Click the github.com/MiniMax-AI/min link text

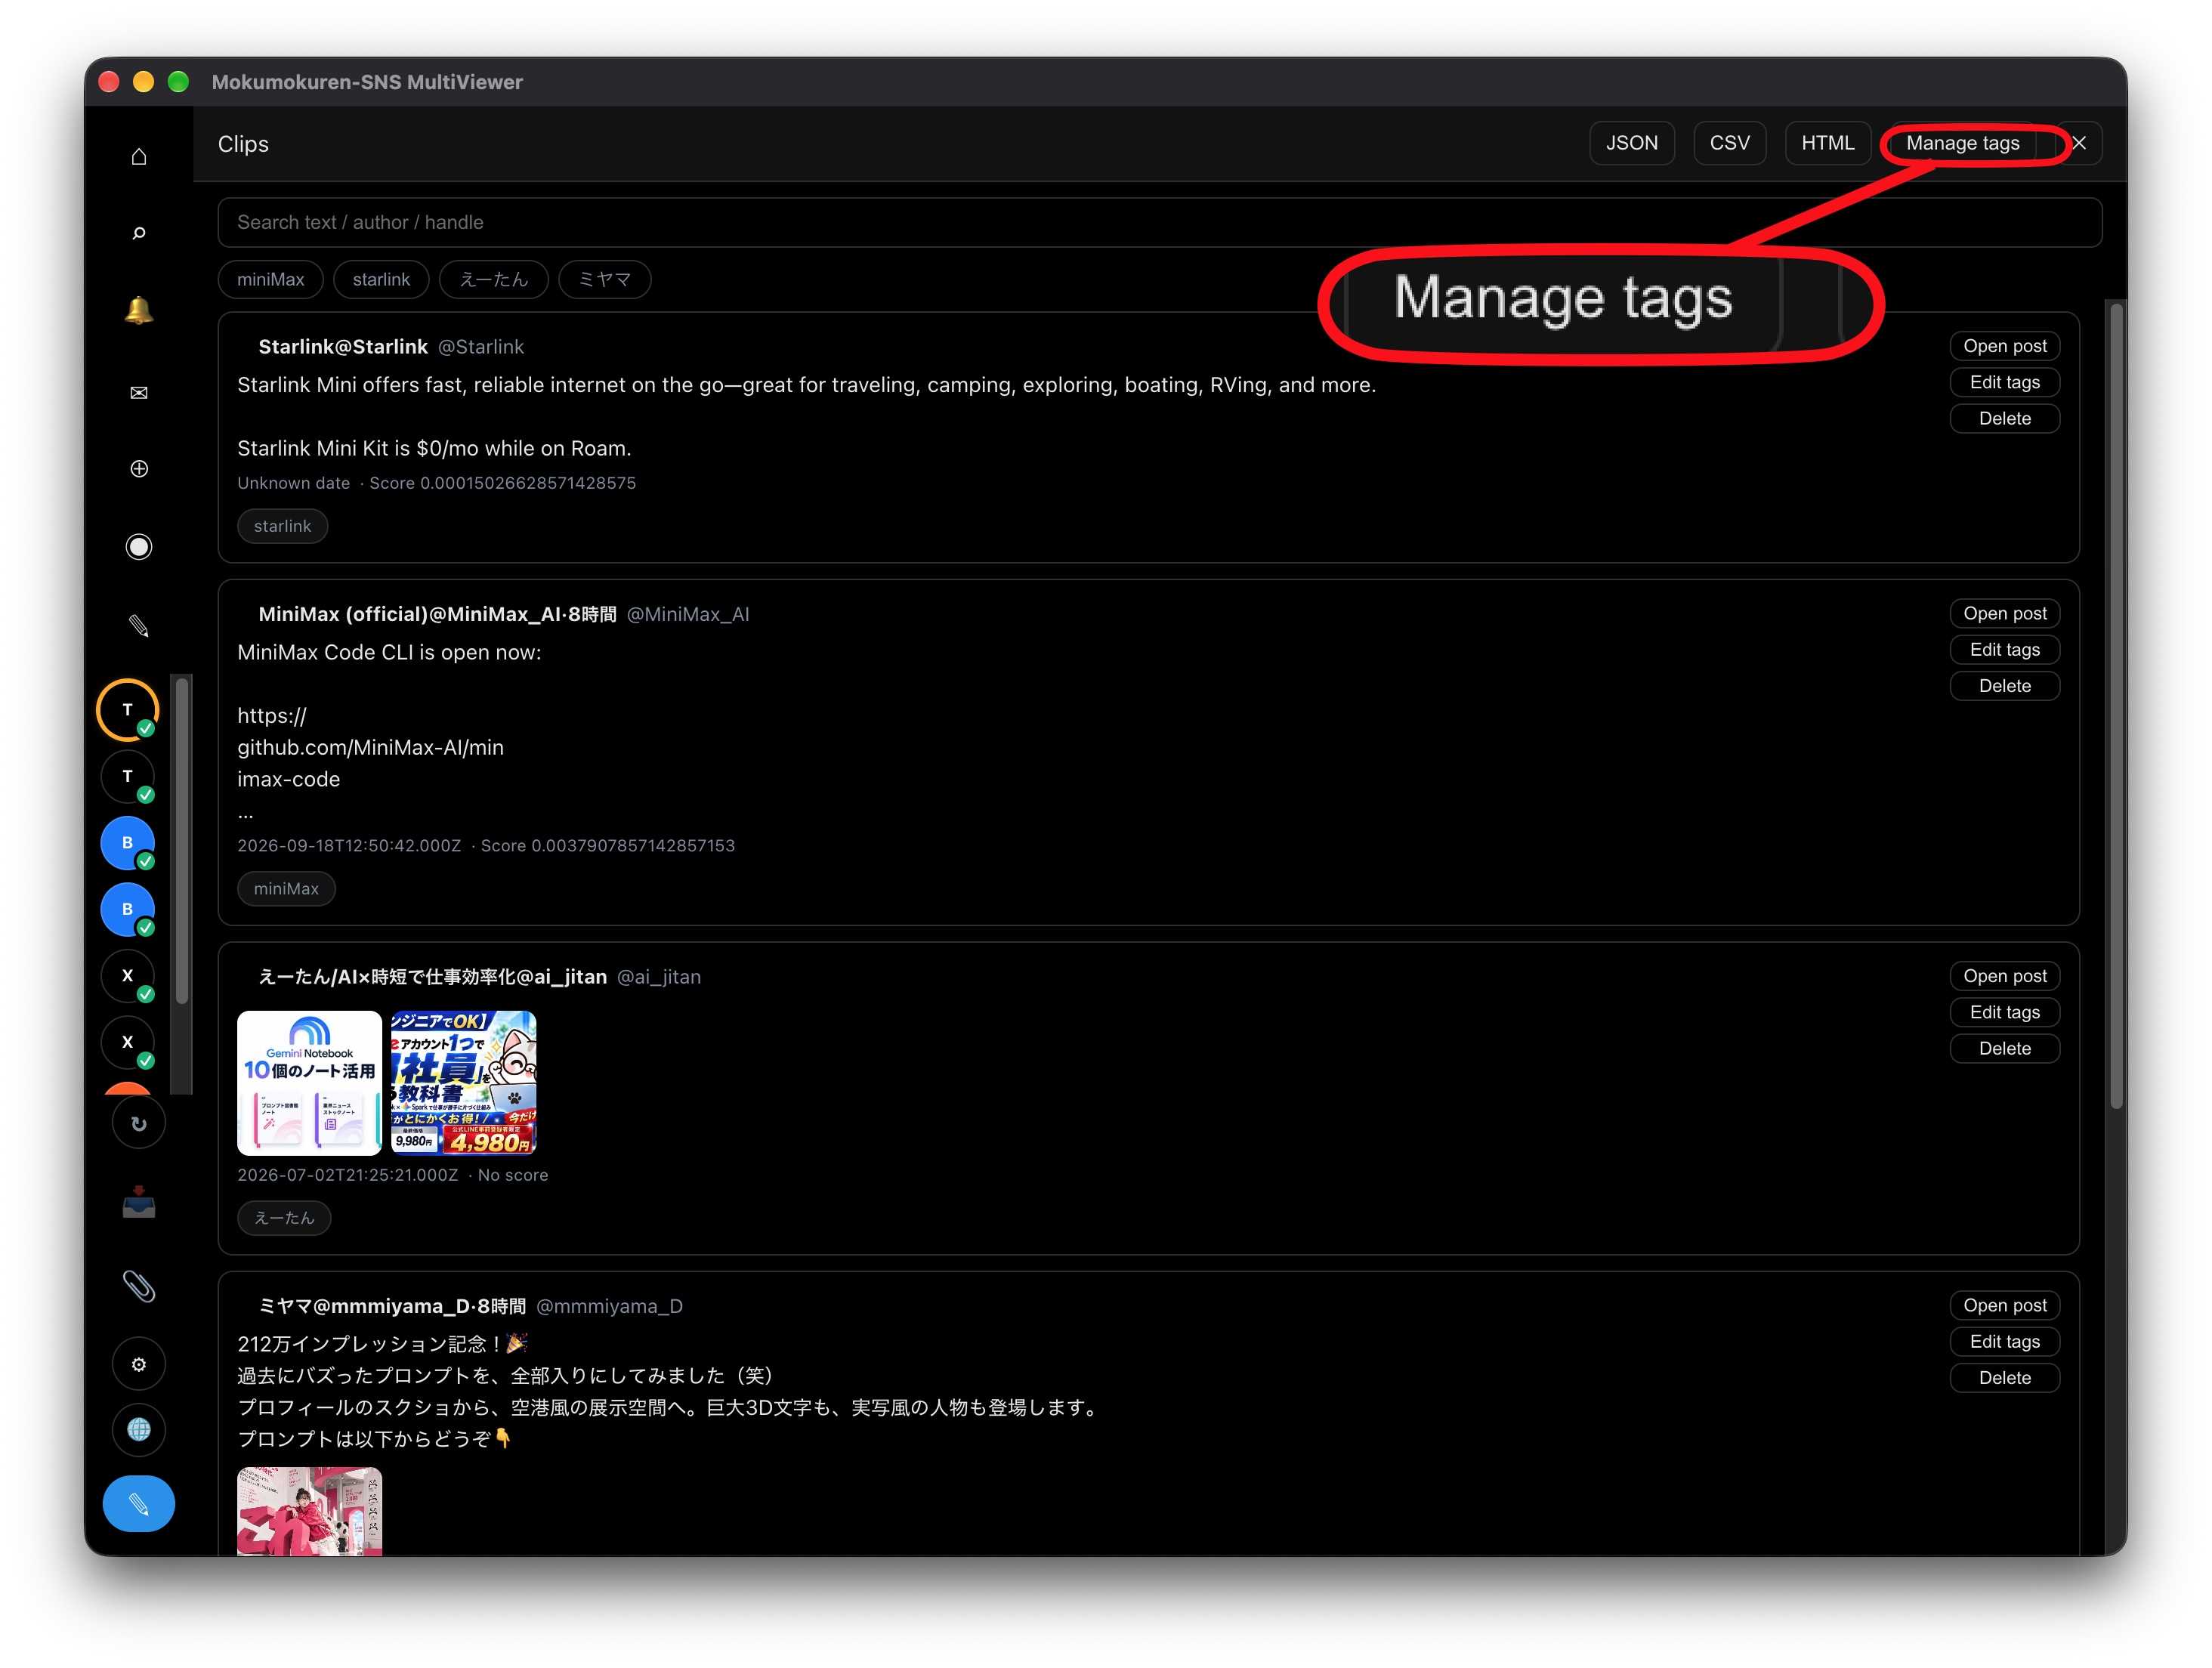click(x=371, y=748)
